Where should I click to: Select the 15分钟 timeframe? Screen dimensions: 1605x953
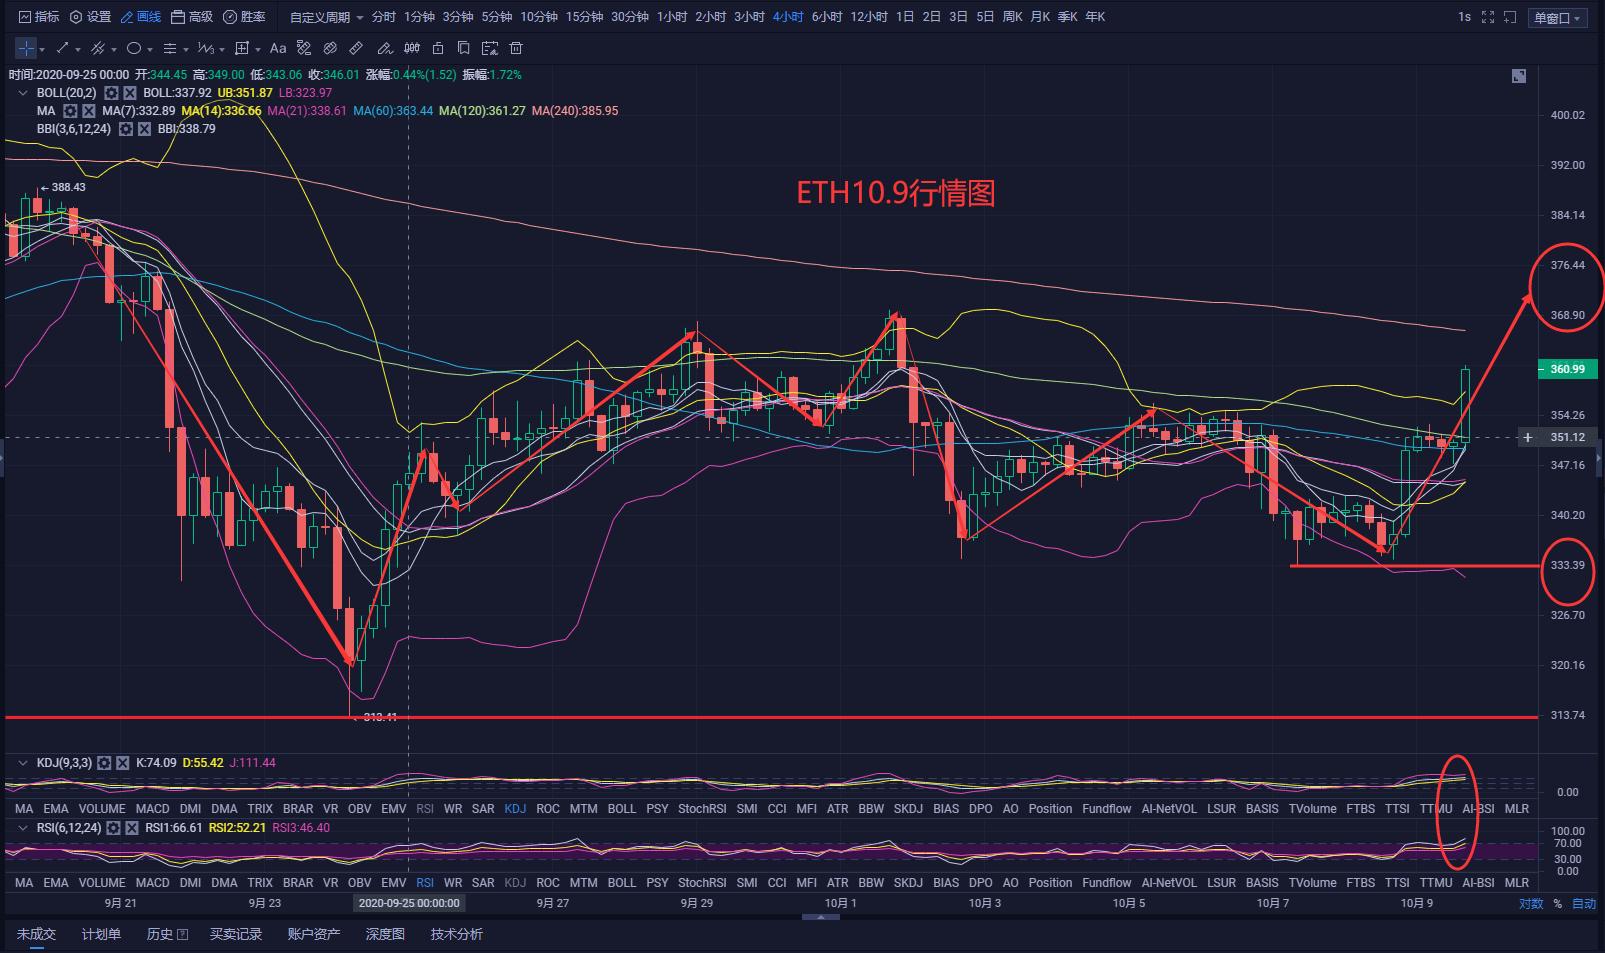584,17
